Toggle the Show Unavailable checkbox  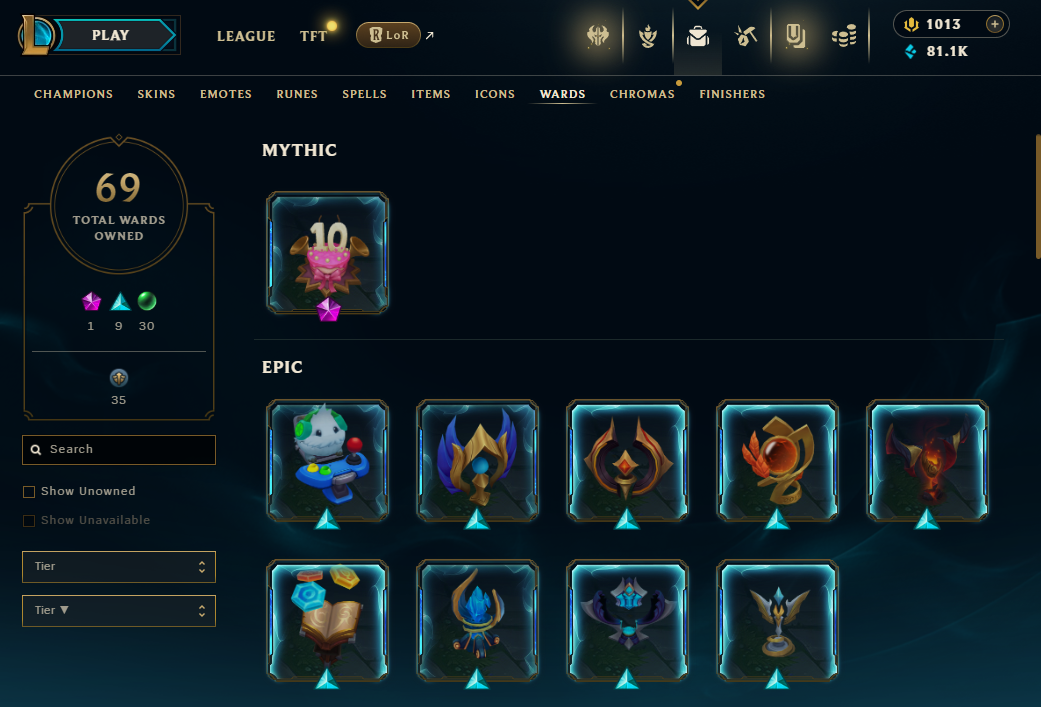pos(29,521)
